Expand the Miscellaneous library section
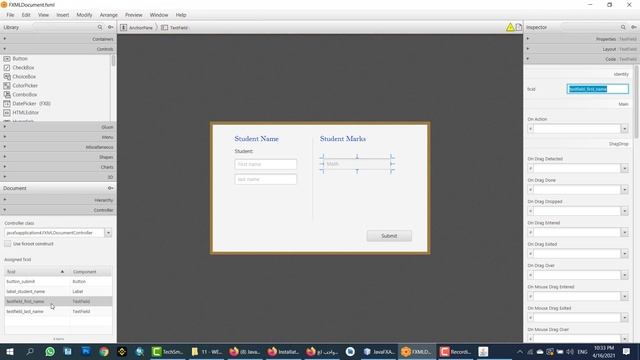This screenshot has height=360, width=640. (x=58, y=147)
